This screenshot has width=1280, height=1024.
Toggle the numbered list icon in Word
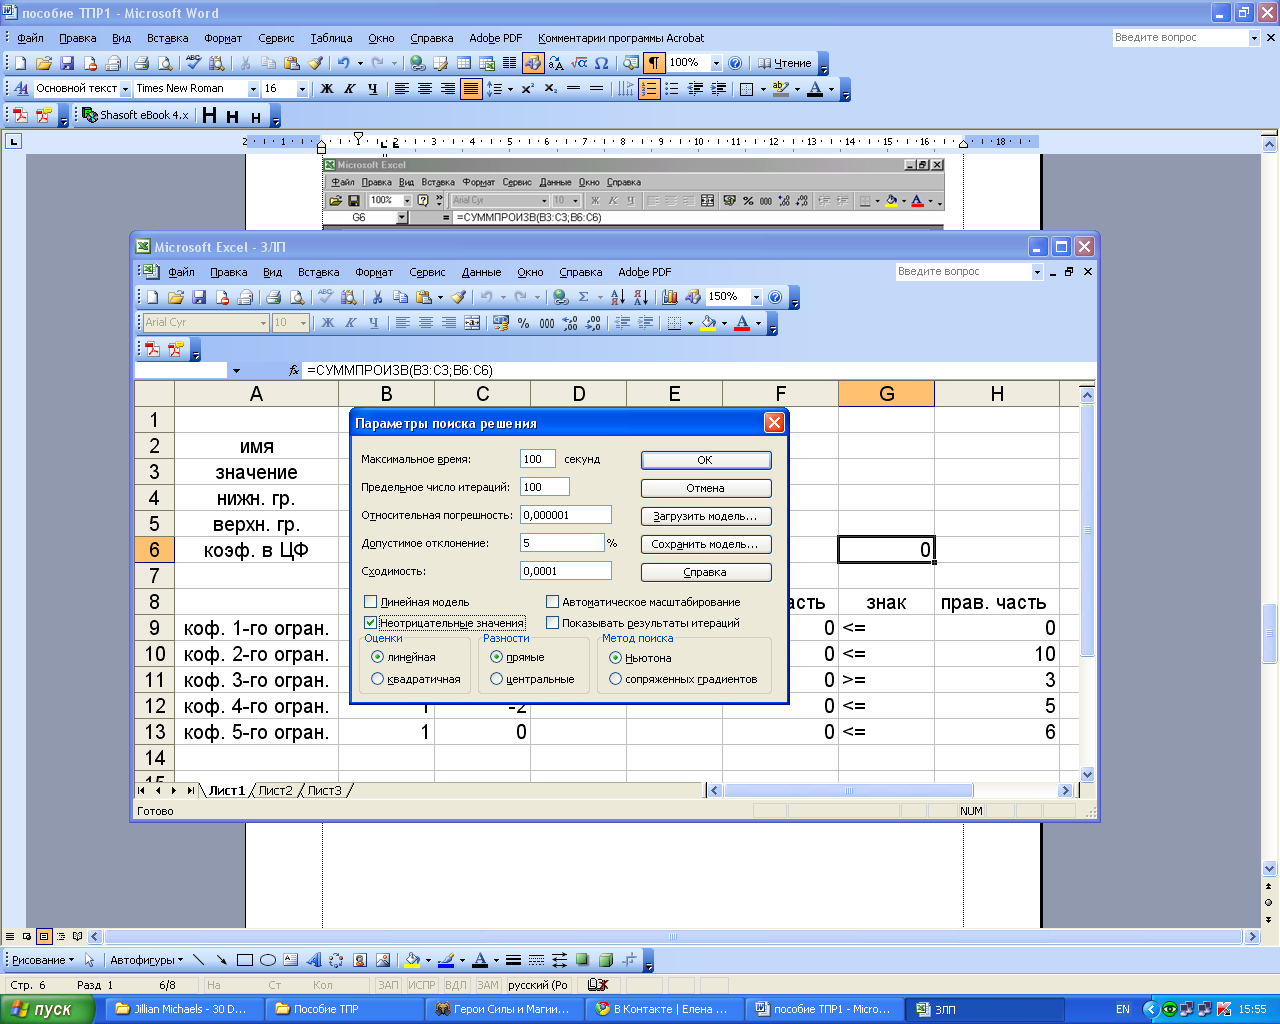649,89
